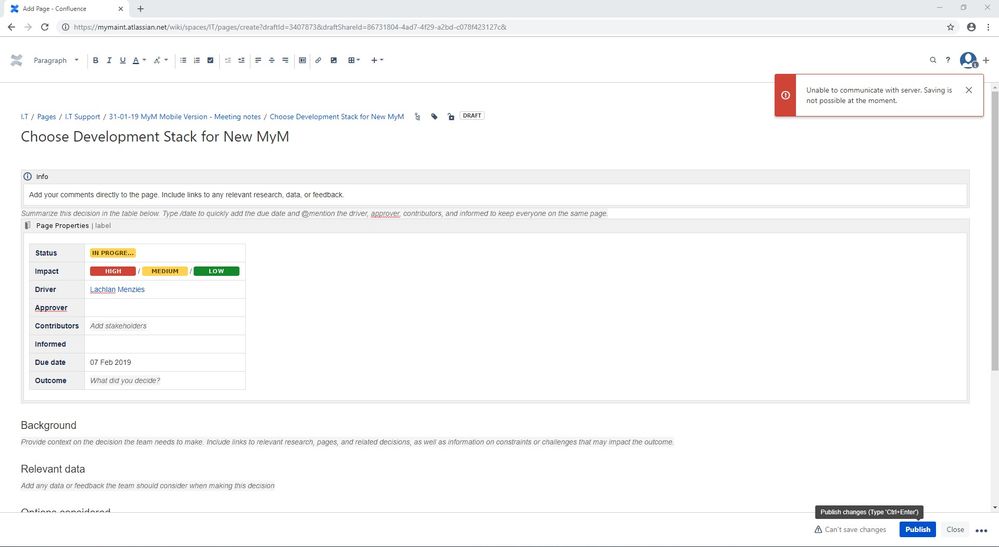Click the Relevant data heading
The width and height of the screenshot is (999, 547).
tap(53, 469)
